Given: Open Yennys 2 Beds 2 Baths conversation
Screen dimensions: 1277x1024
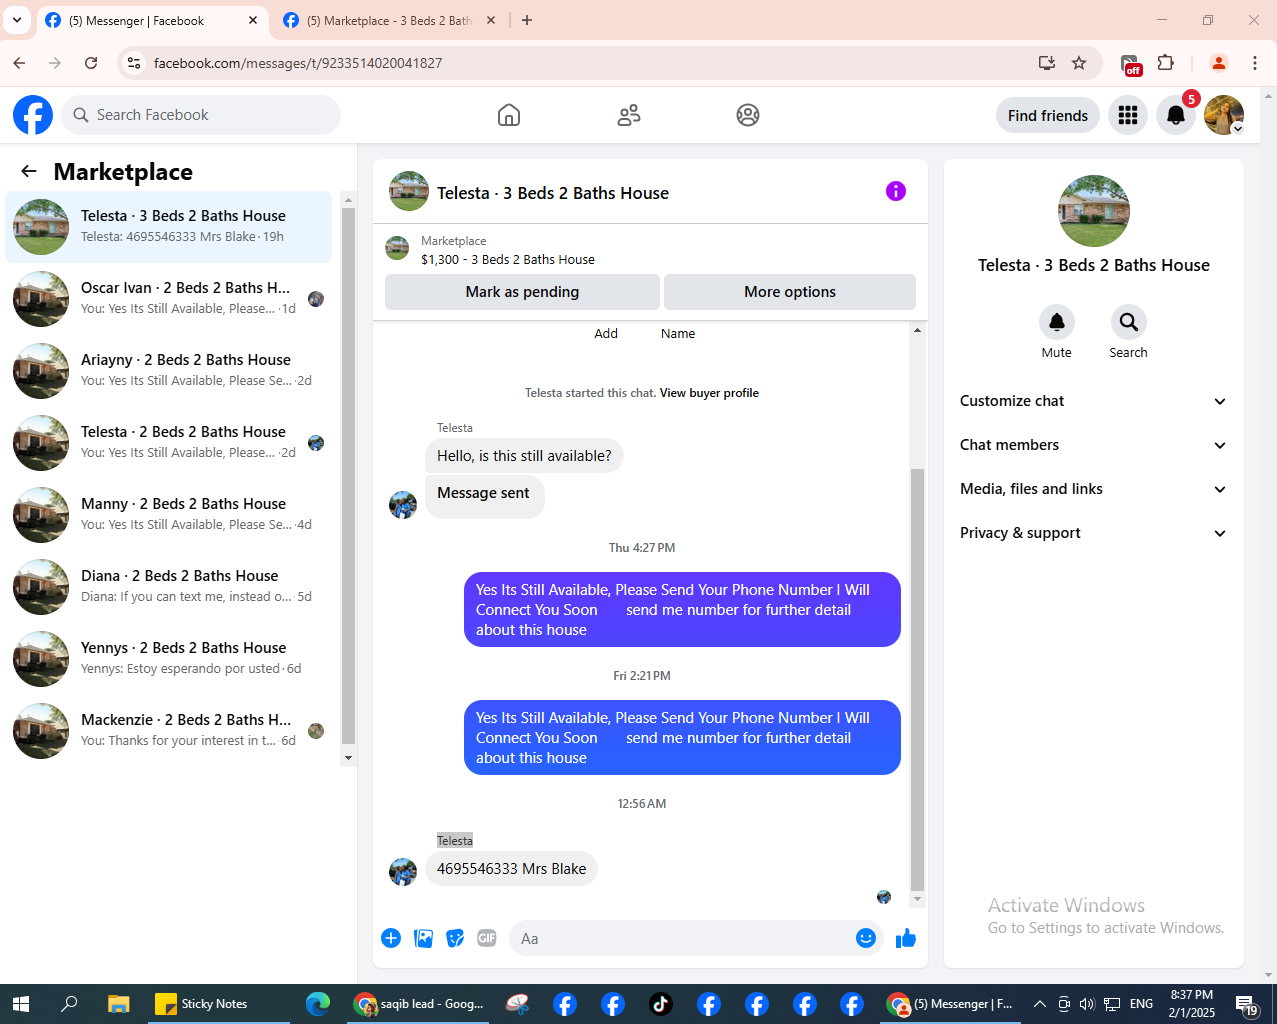Looking at the screenshot, I should click(169, 659).
